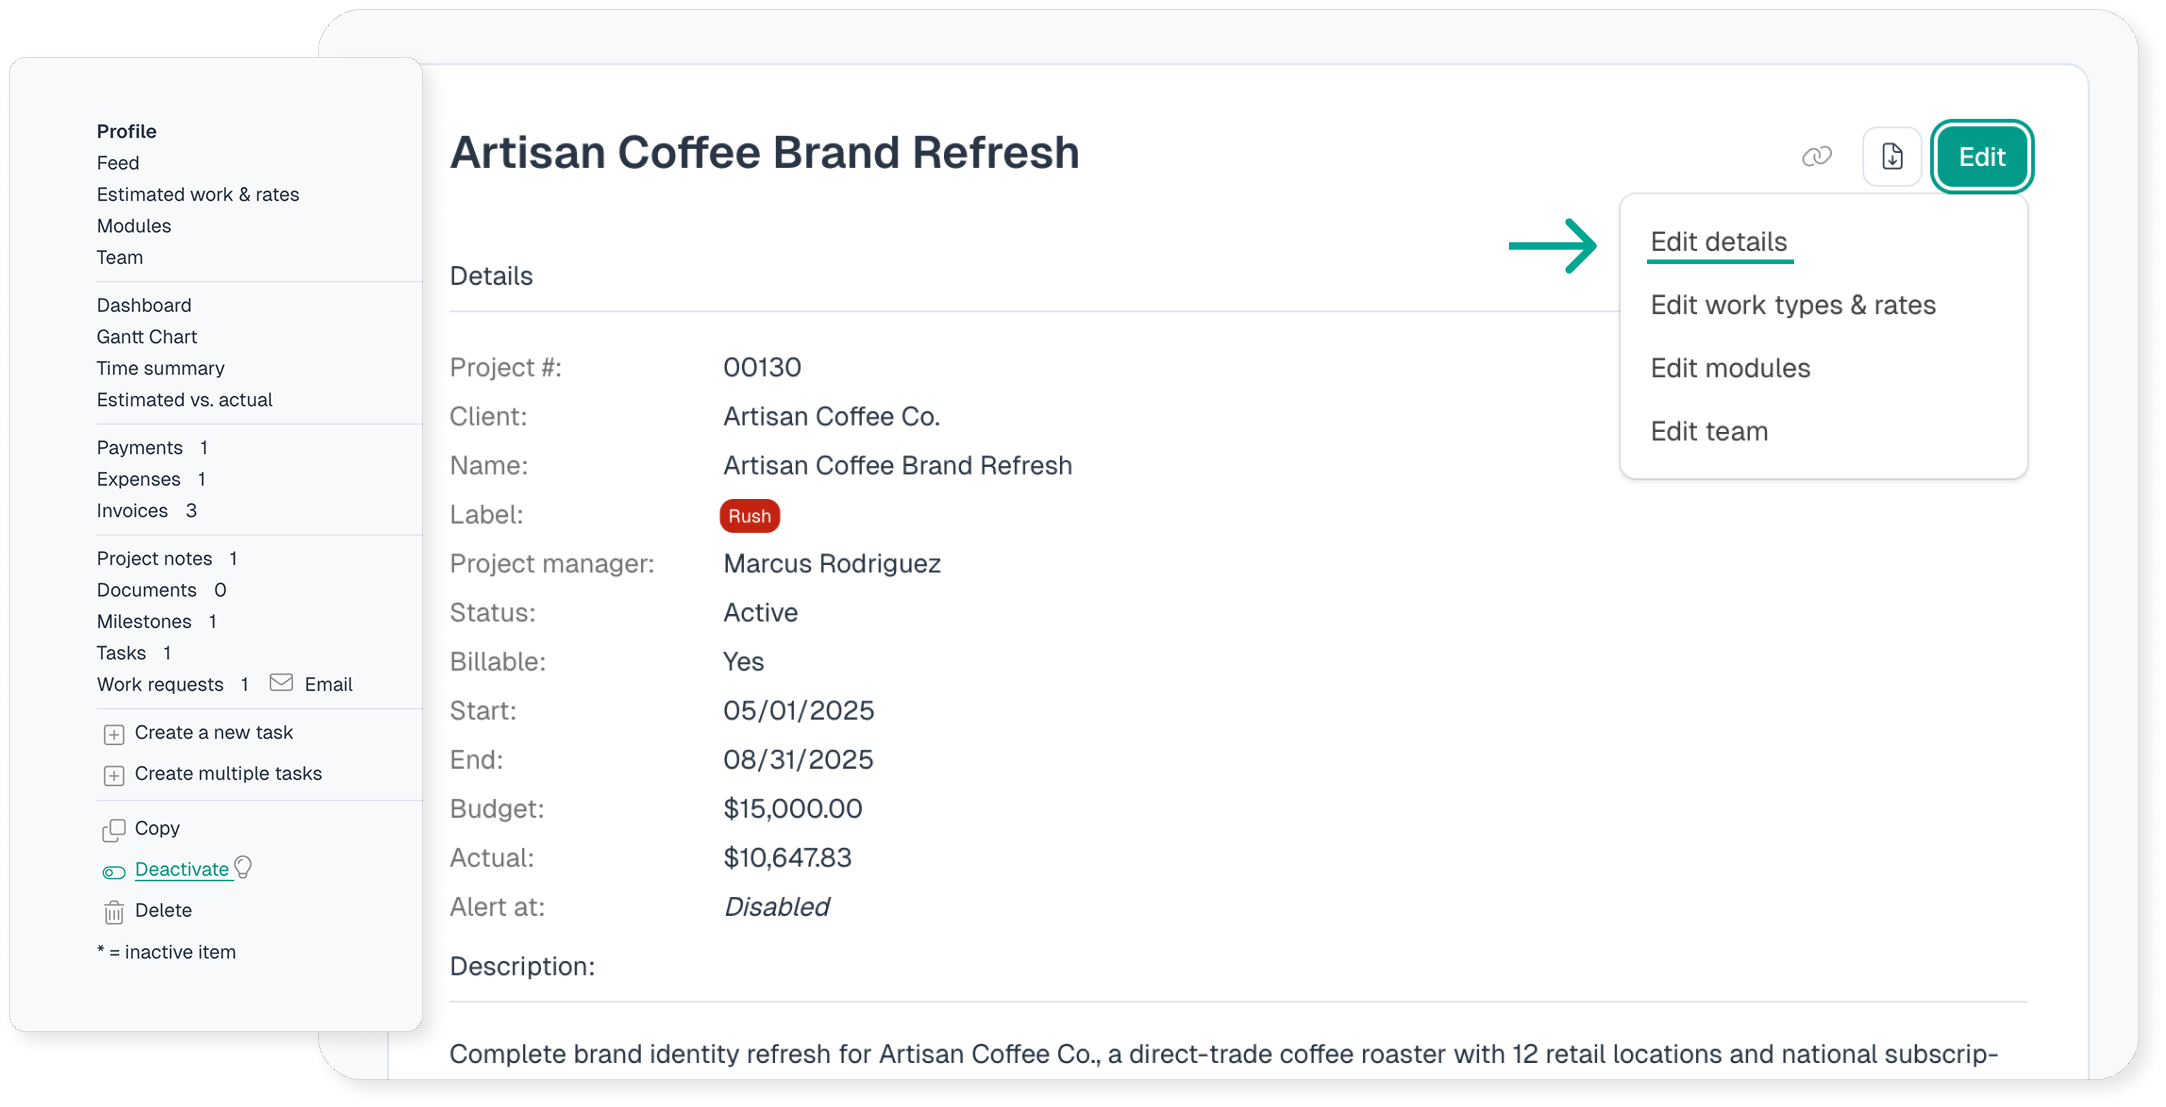Click the Deactivate link text

pos(182,869)
